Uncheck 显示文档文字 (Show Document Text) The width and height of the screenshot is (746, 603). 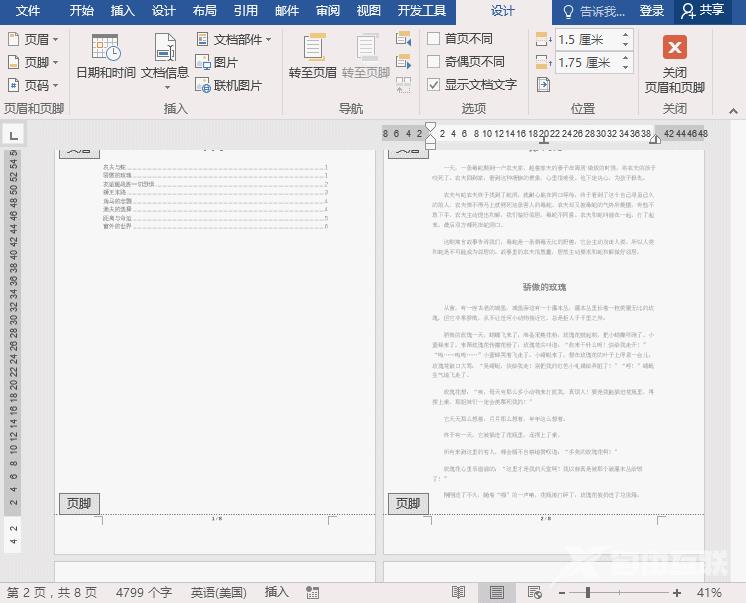click(x=434, y=85)
